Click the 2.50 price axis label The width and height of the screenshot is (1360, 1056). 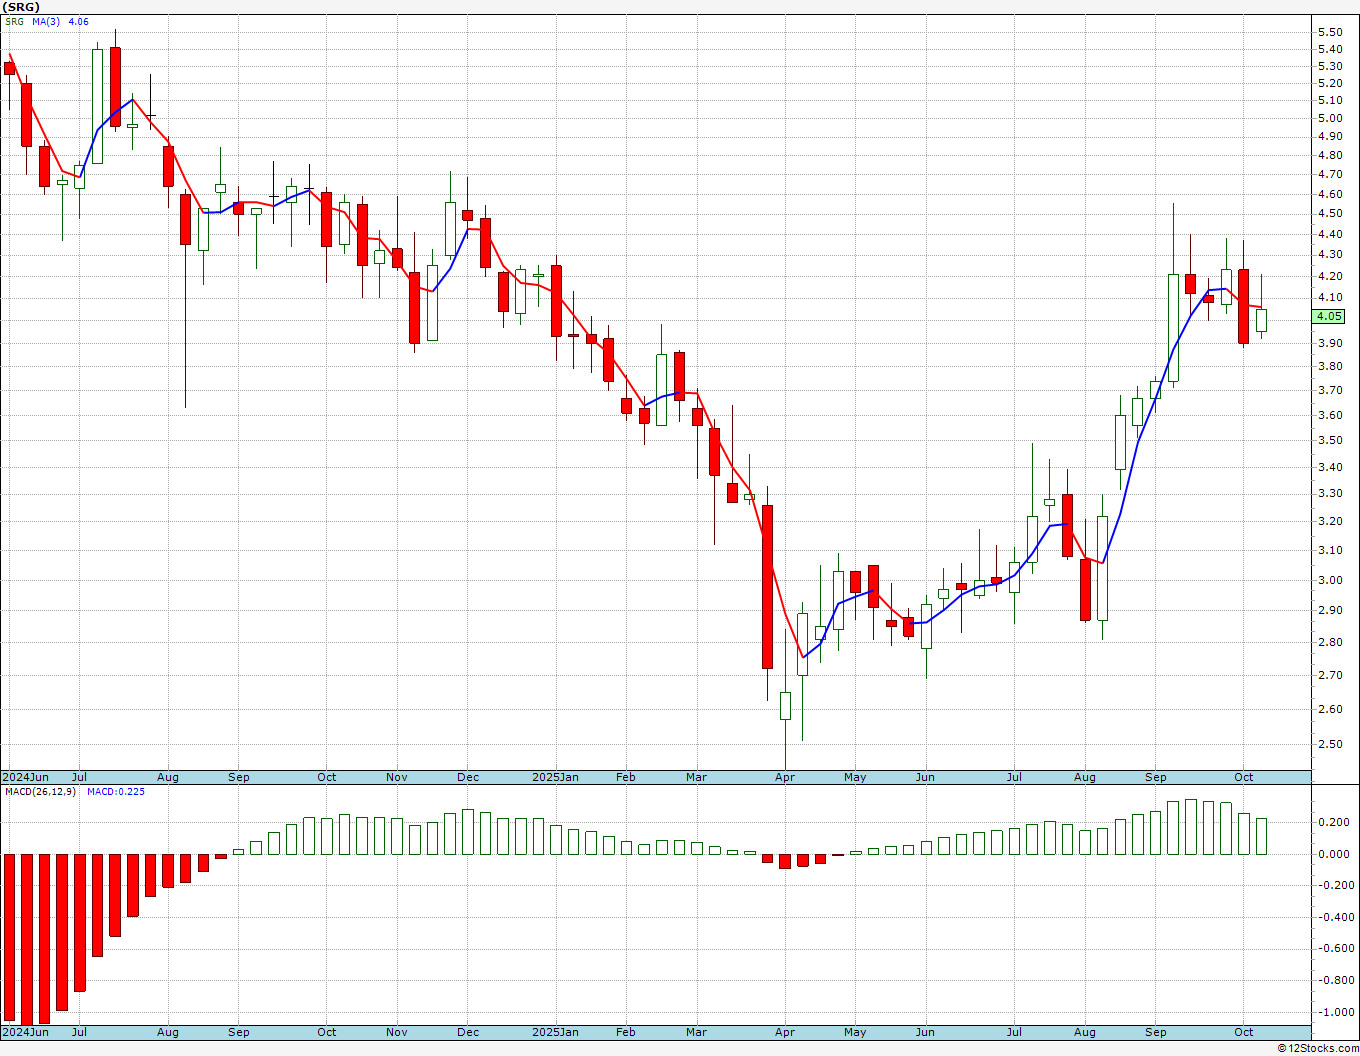(x=1330, y=744)
